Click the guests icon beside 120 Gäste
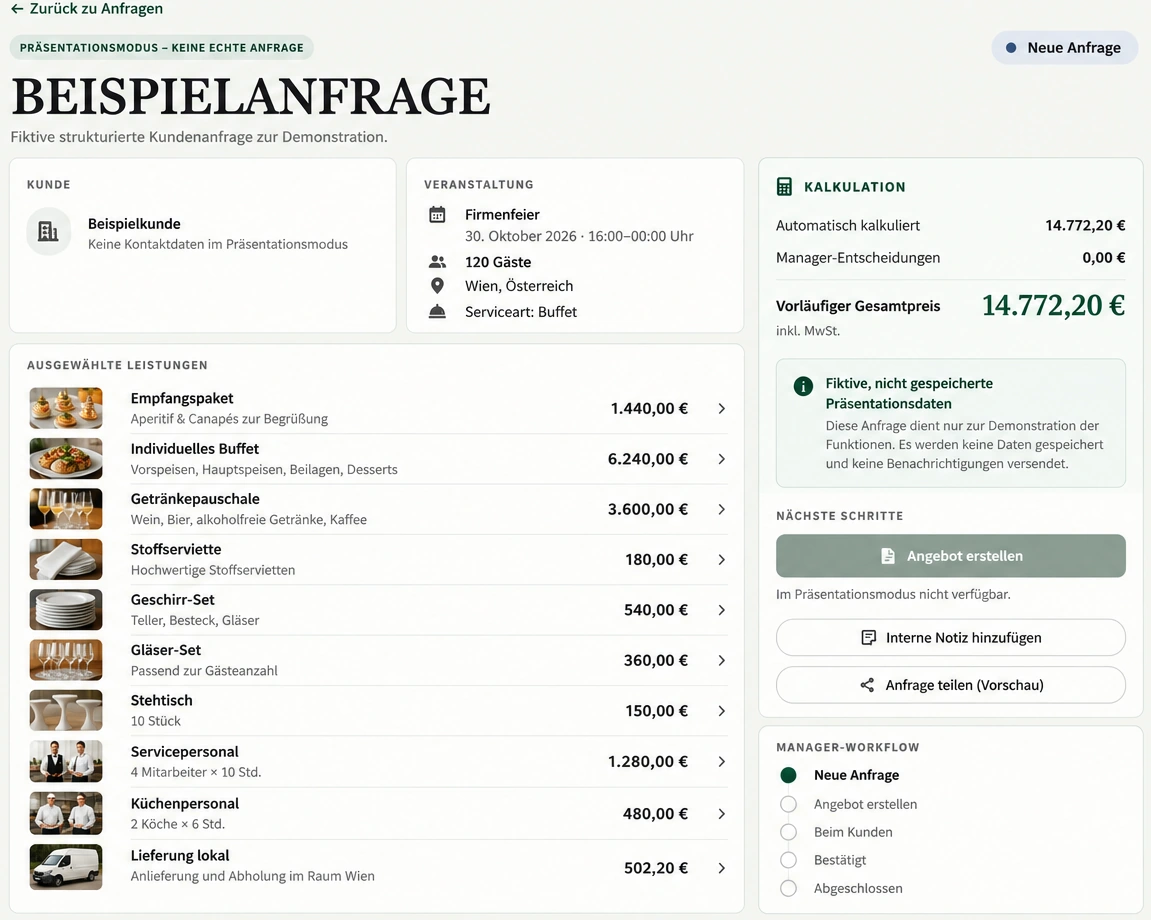This screenshot has width=1151, height=920. pos(437,261)
